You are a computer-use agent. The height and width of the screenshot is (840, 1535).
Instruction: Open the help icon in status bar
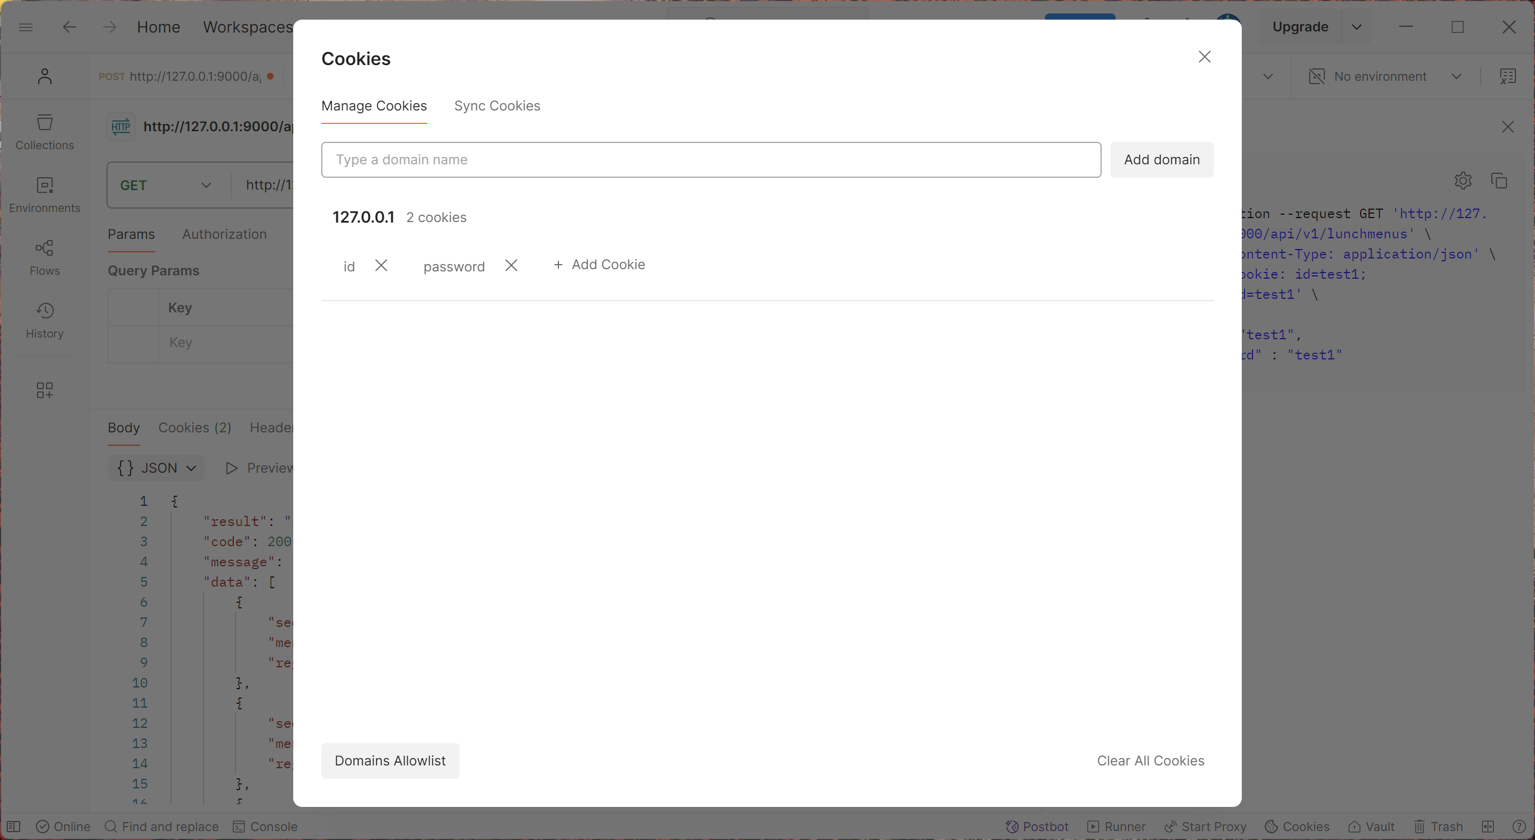1519,827
